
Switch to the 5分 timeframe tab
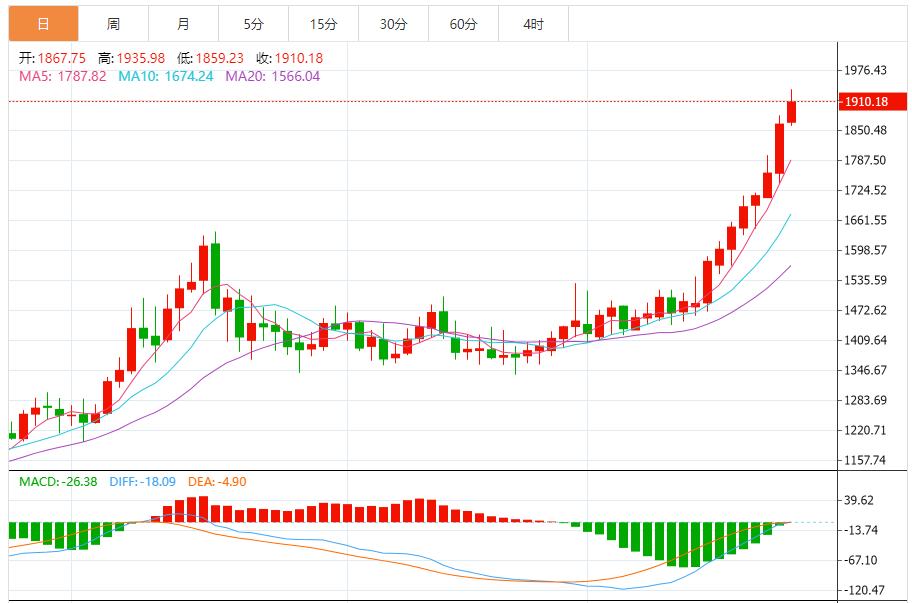[253, 24]
